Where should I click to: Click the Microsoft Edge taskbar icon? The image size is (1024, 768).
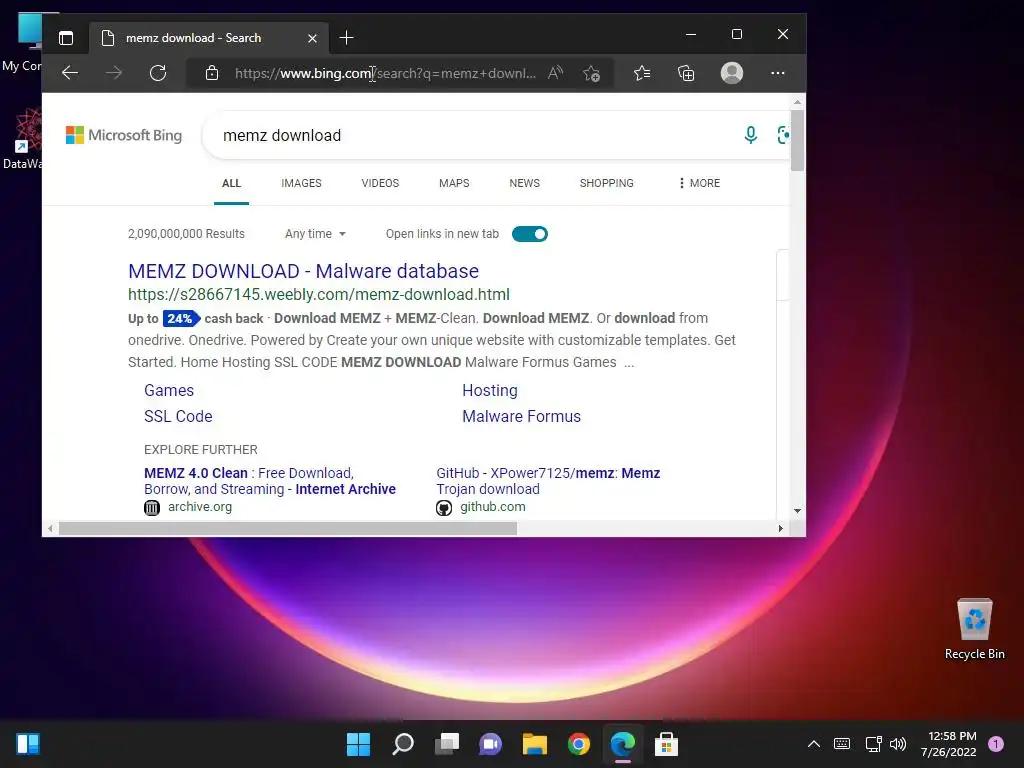(622, 744)
